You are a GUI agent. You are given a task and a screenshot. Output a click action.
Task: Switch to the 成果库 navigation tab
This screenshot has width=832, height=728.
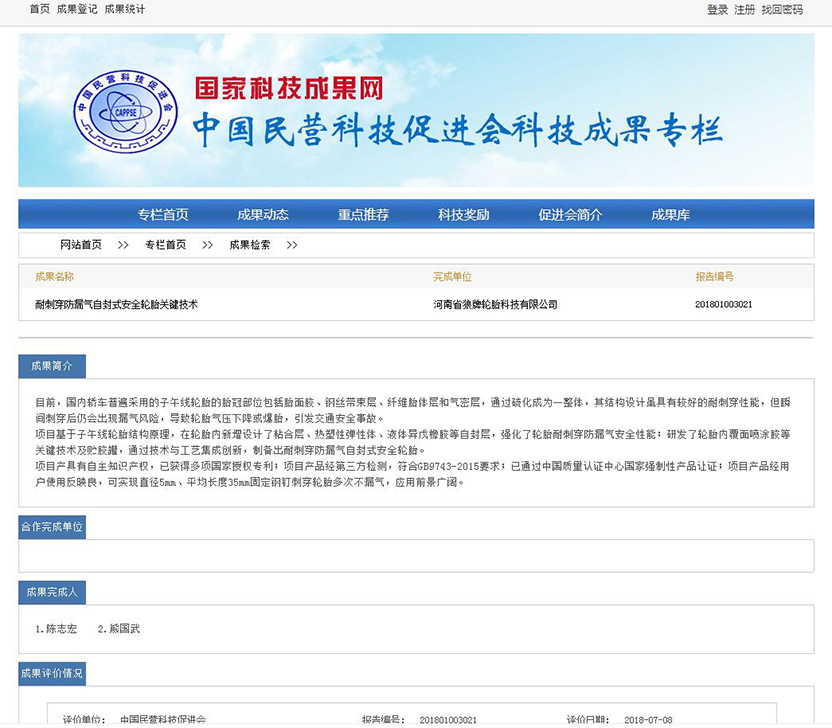coord(670,215)
